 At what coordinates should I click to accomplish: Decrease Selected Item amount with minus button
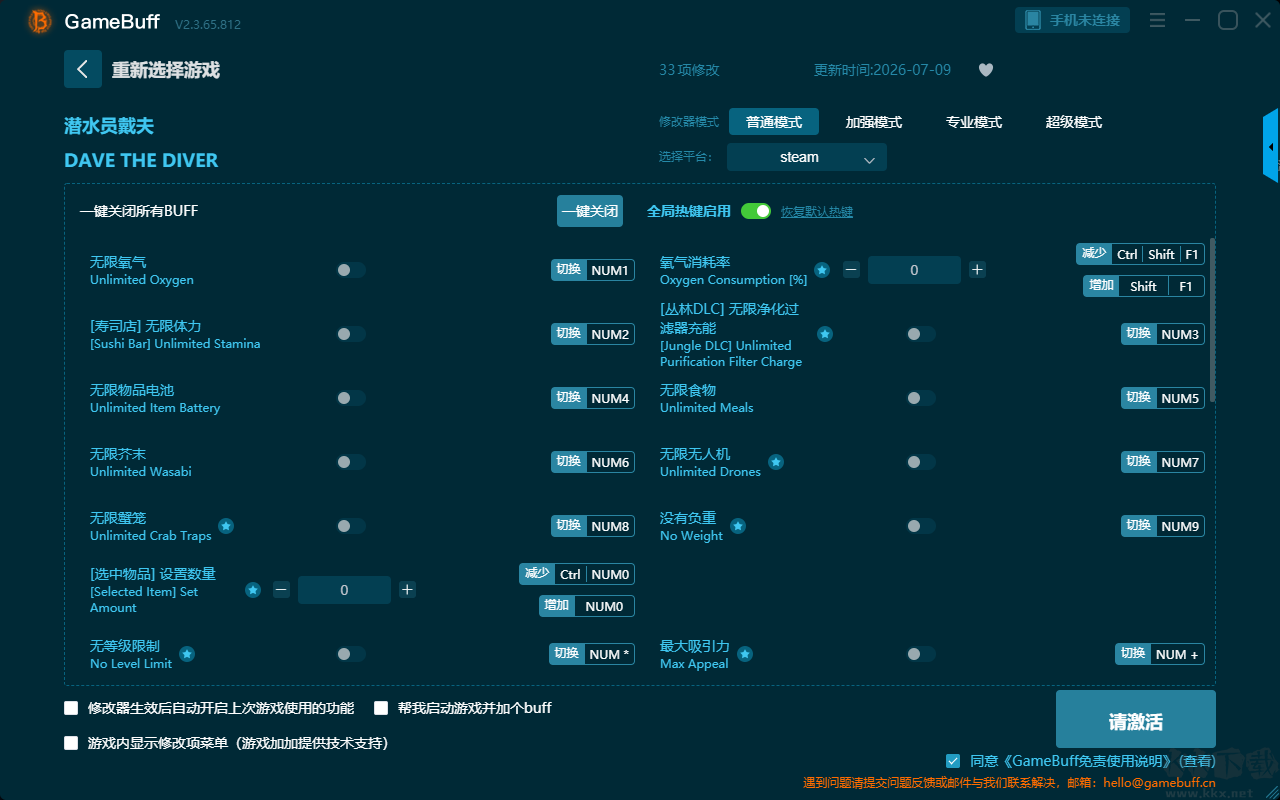pos(281,590)
